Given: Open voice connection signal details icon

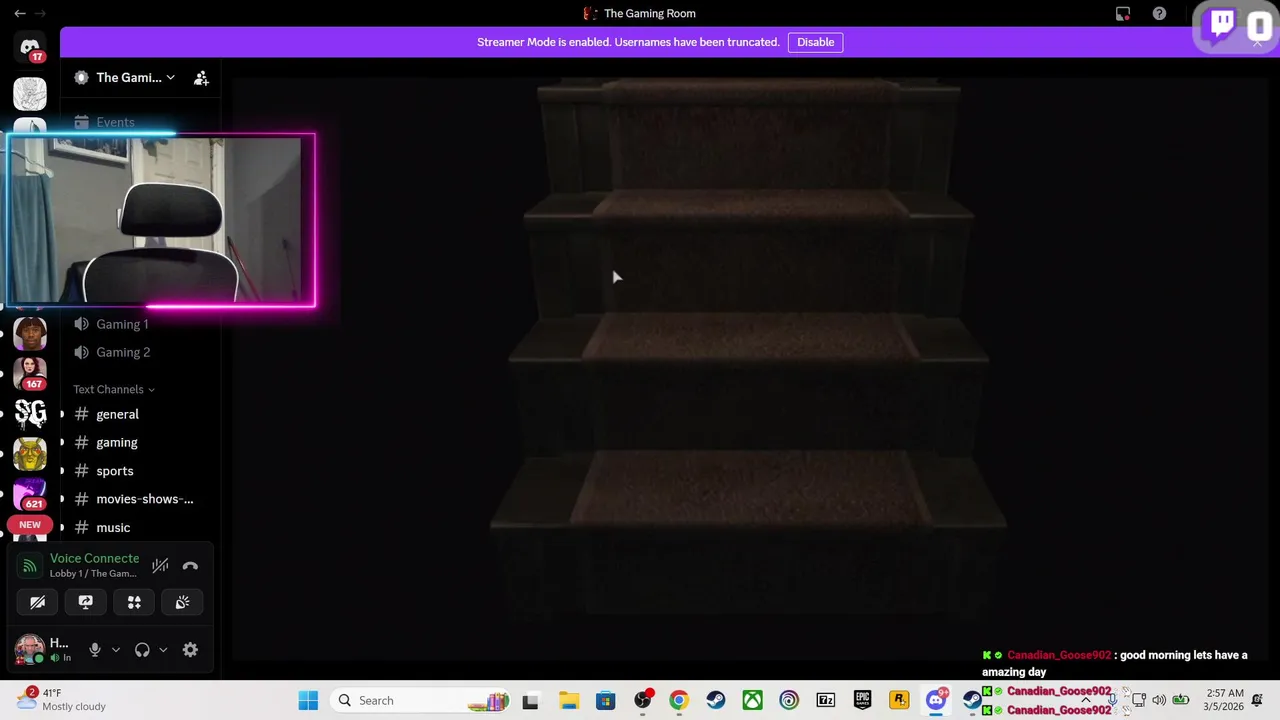Looking at the screenshot, I should coord(30,567).
